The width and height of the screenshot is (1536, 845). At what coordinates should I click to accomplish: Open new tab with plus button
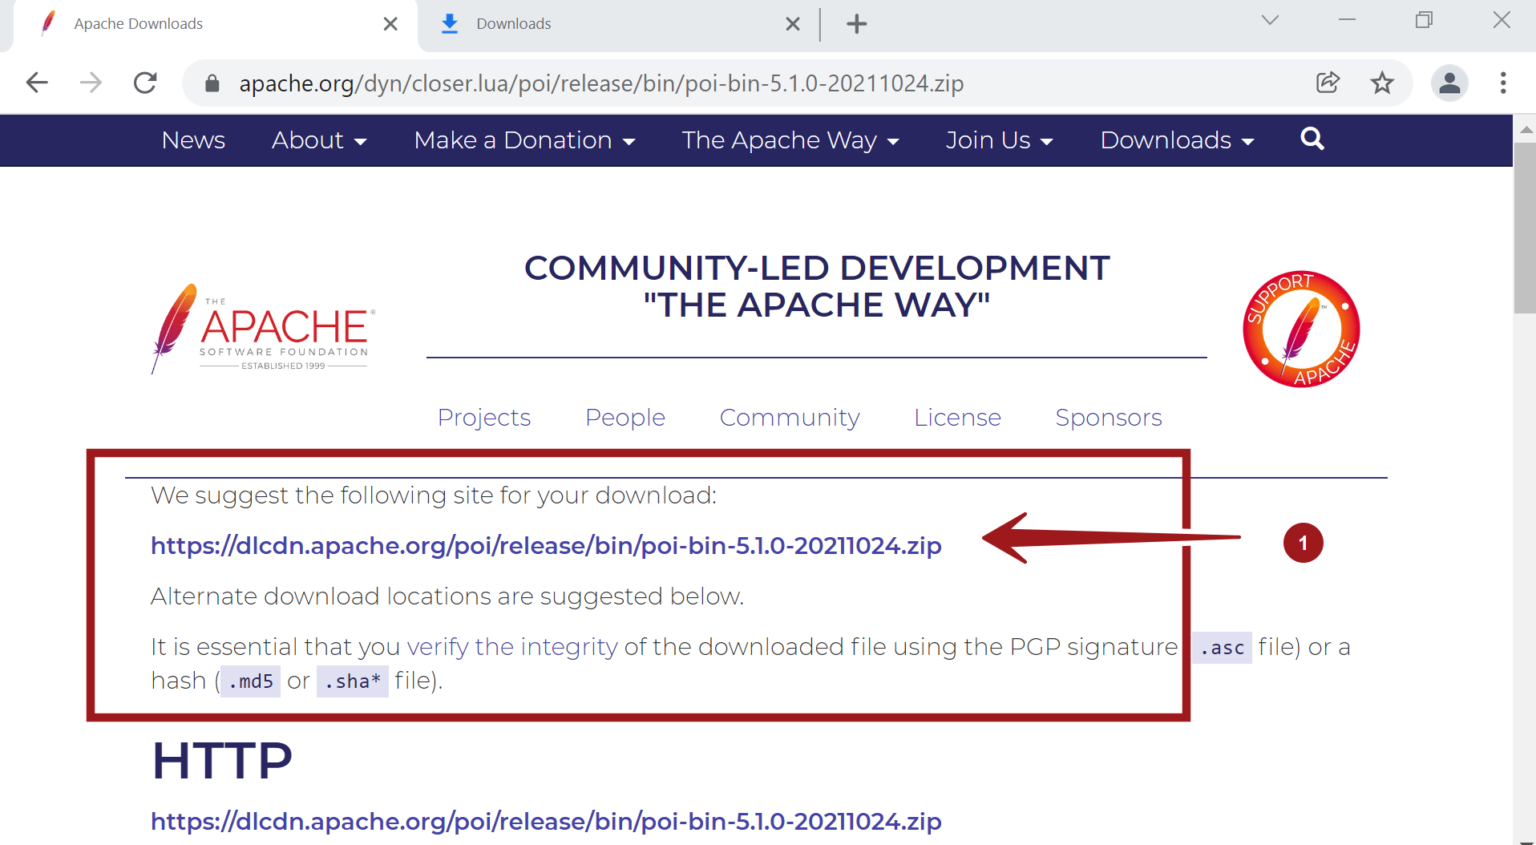pos(856,24)
